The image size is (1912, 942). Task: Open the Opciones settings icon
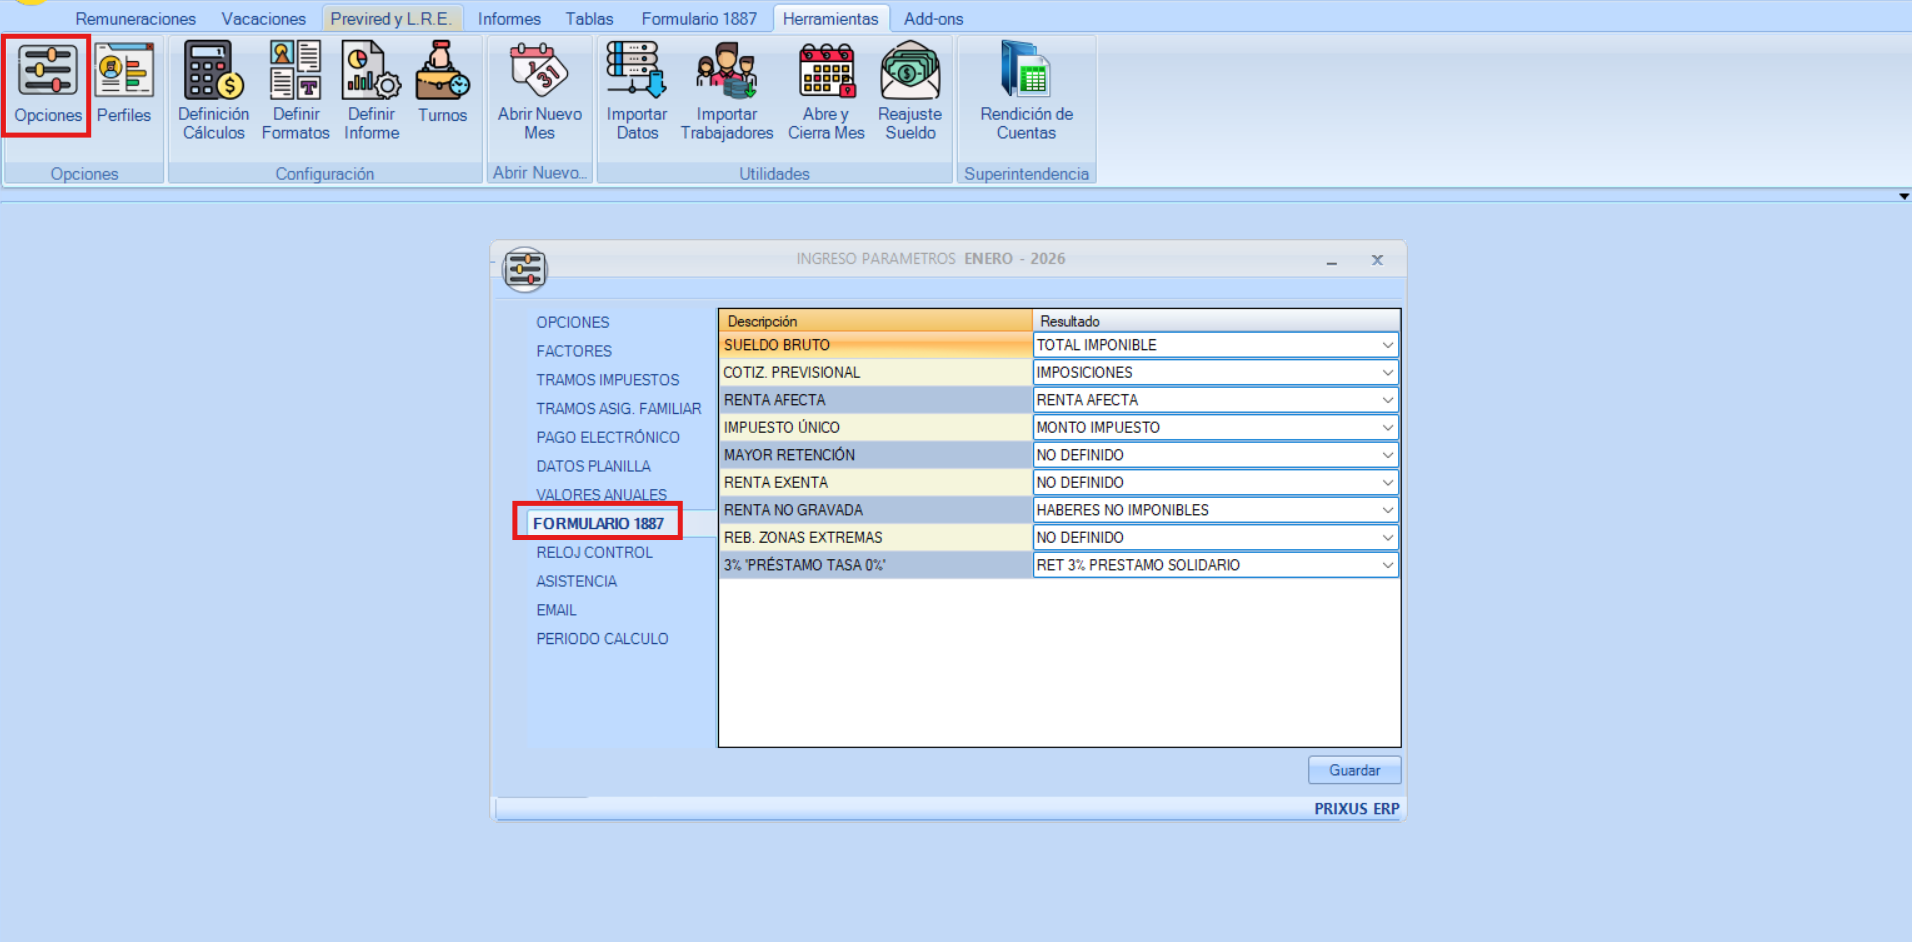(x=47, y=72)
